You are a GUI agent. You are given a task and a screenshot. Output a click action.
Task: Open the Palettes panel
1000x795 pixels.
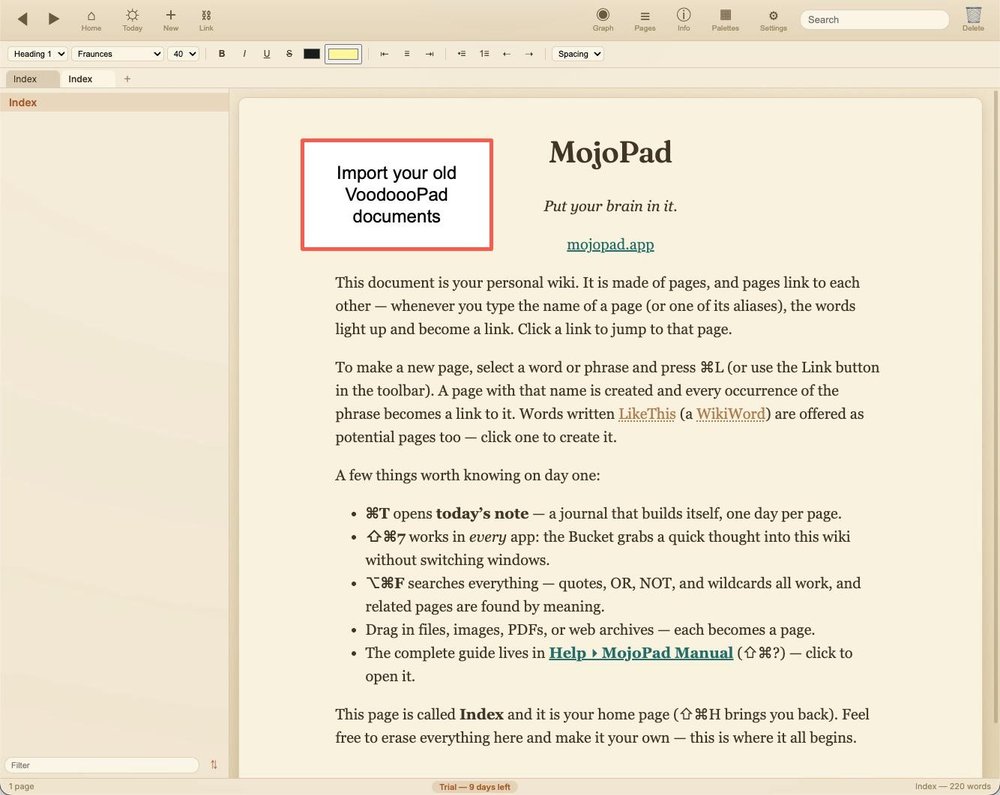tap(725, 20)
